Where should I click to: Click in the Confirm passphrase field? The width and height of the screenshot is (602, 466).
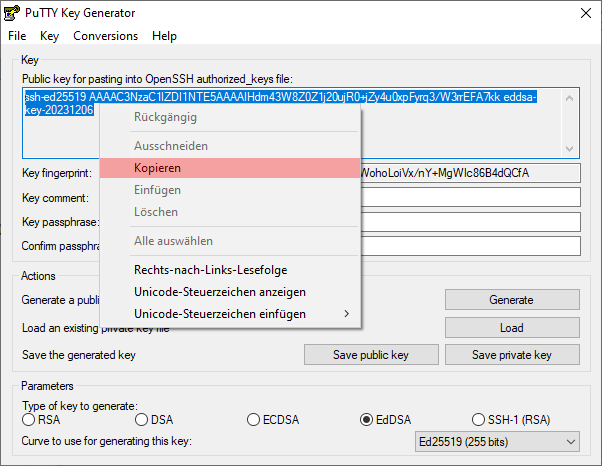pos(470,246)
